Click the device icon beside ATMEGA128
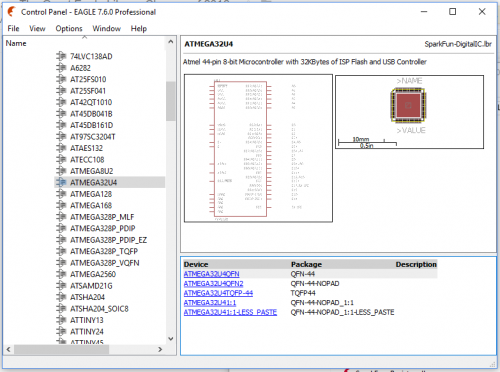The height and width of the screenshot is (372, 500). (61, 194)
